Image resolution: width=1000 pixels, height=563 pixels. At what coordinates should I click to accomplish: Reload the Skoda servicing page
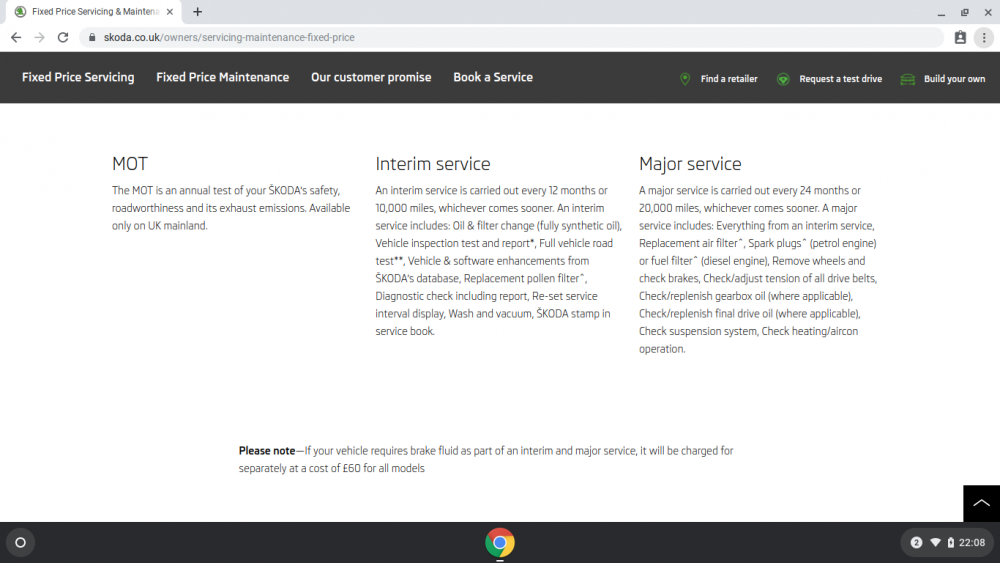(62, 38)
